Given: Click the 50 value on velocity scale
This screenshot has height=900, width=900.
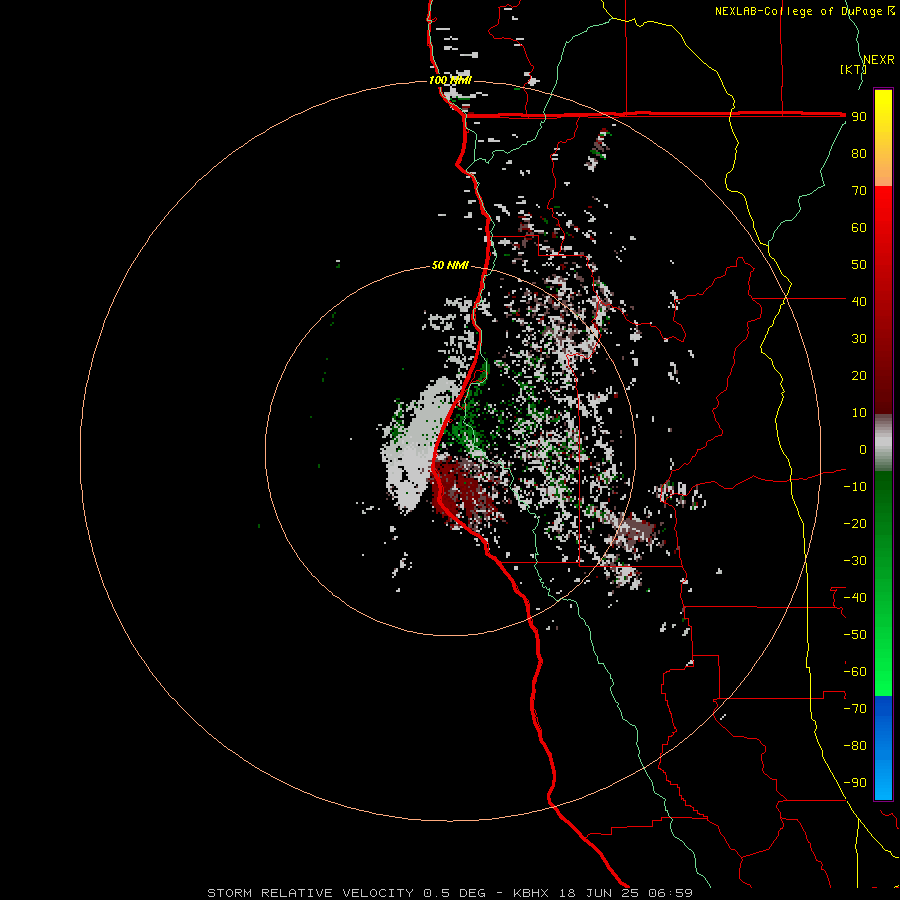Looking at the screenshot, I should [x=859, y=265].
